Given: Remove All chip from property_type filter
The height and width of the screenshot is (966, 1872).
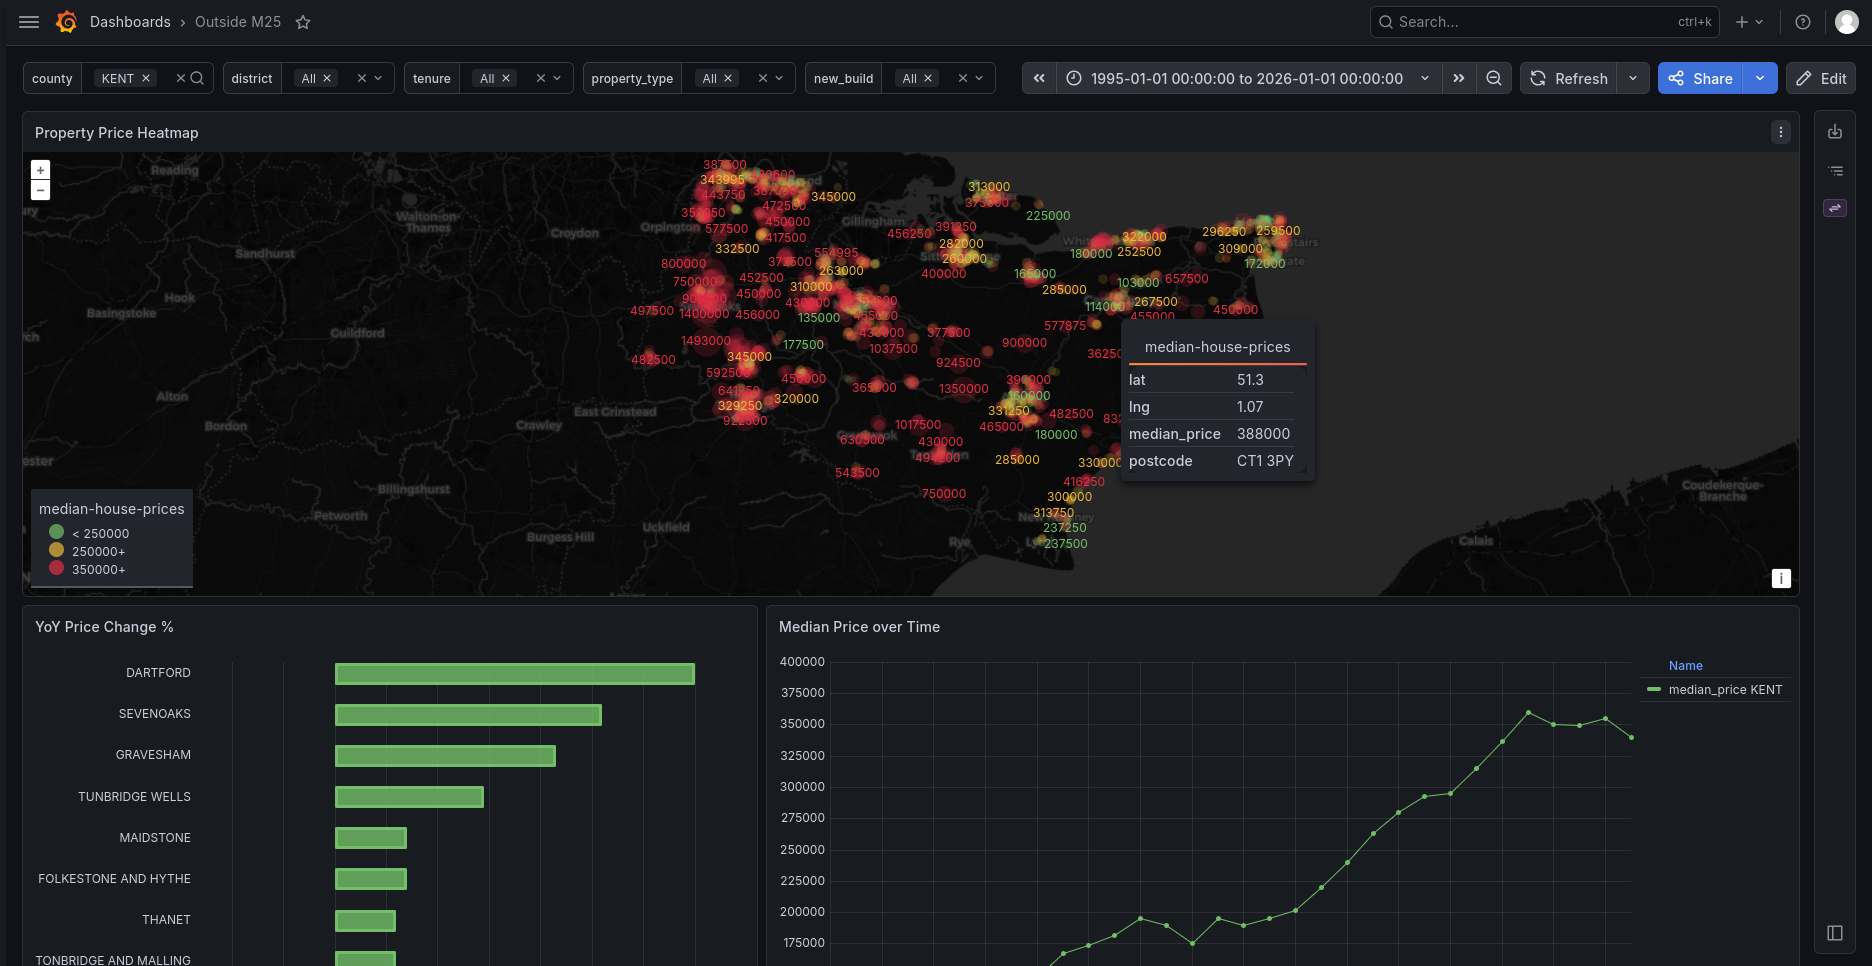Looking at the screenshot, I should pos(728,78).
